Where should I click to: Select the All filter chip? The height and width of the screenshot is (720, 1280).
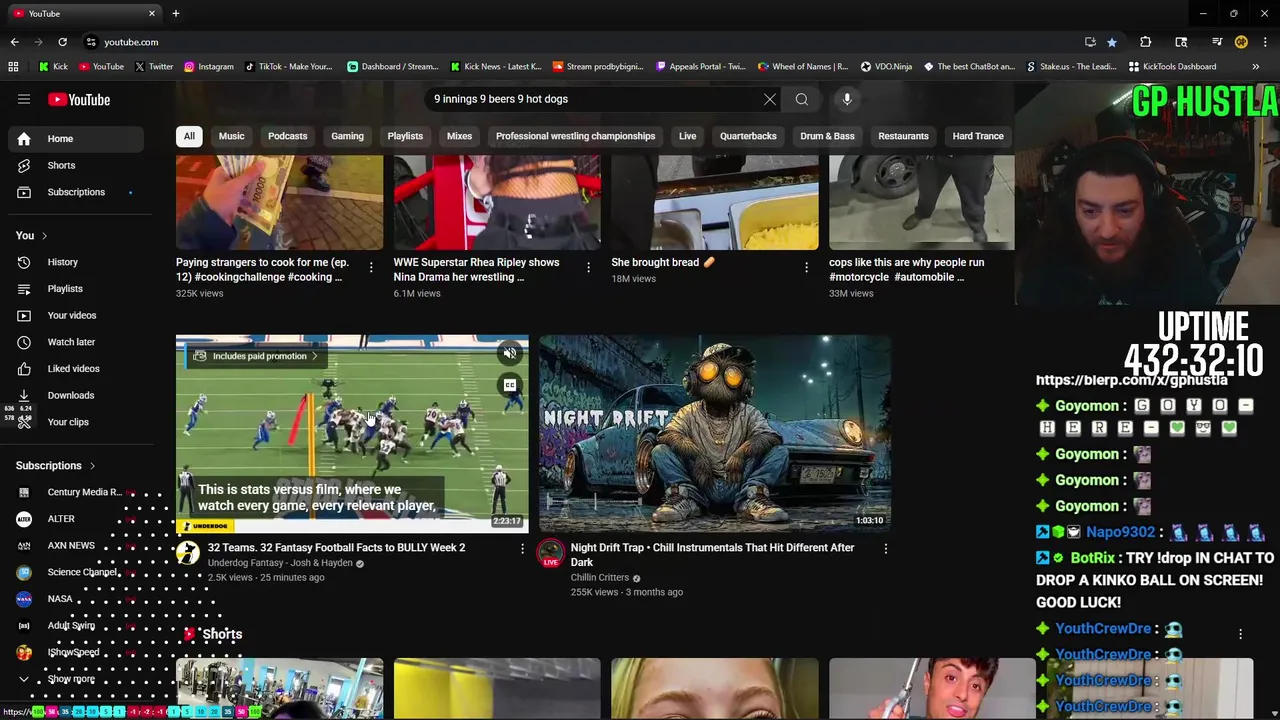[x=189, y=136]
